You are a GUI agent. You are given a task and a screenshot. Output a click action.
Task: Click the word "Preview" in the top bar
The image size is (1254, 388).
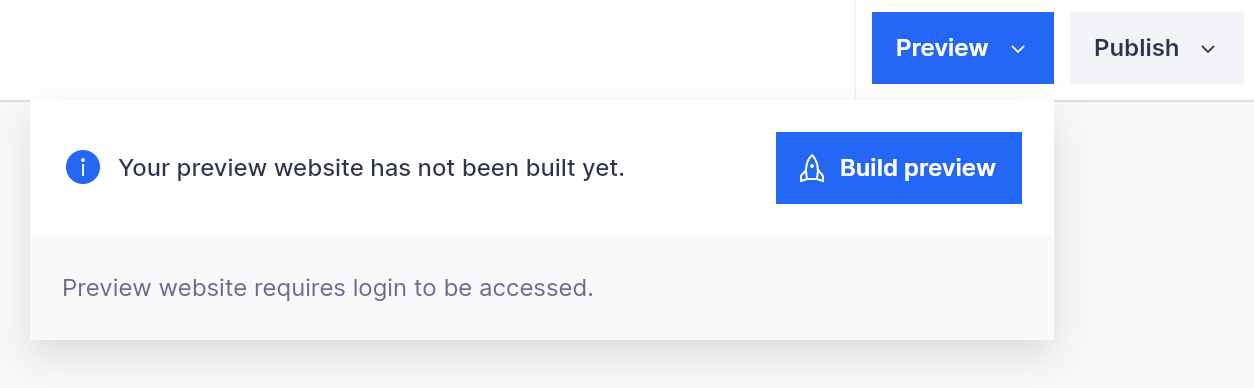pos(942,48)
